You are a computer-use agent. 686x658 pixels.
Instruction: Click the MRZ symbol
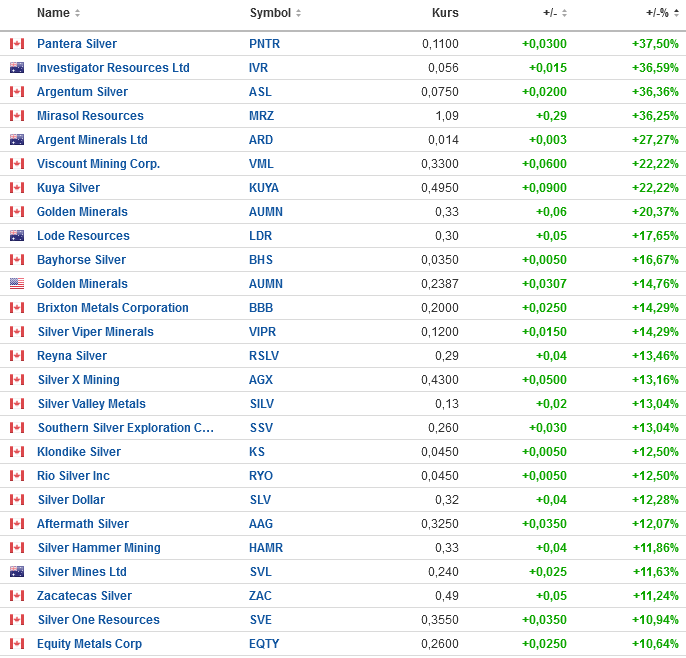tap(262, 116)
